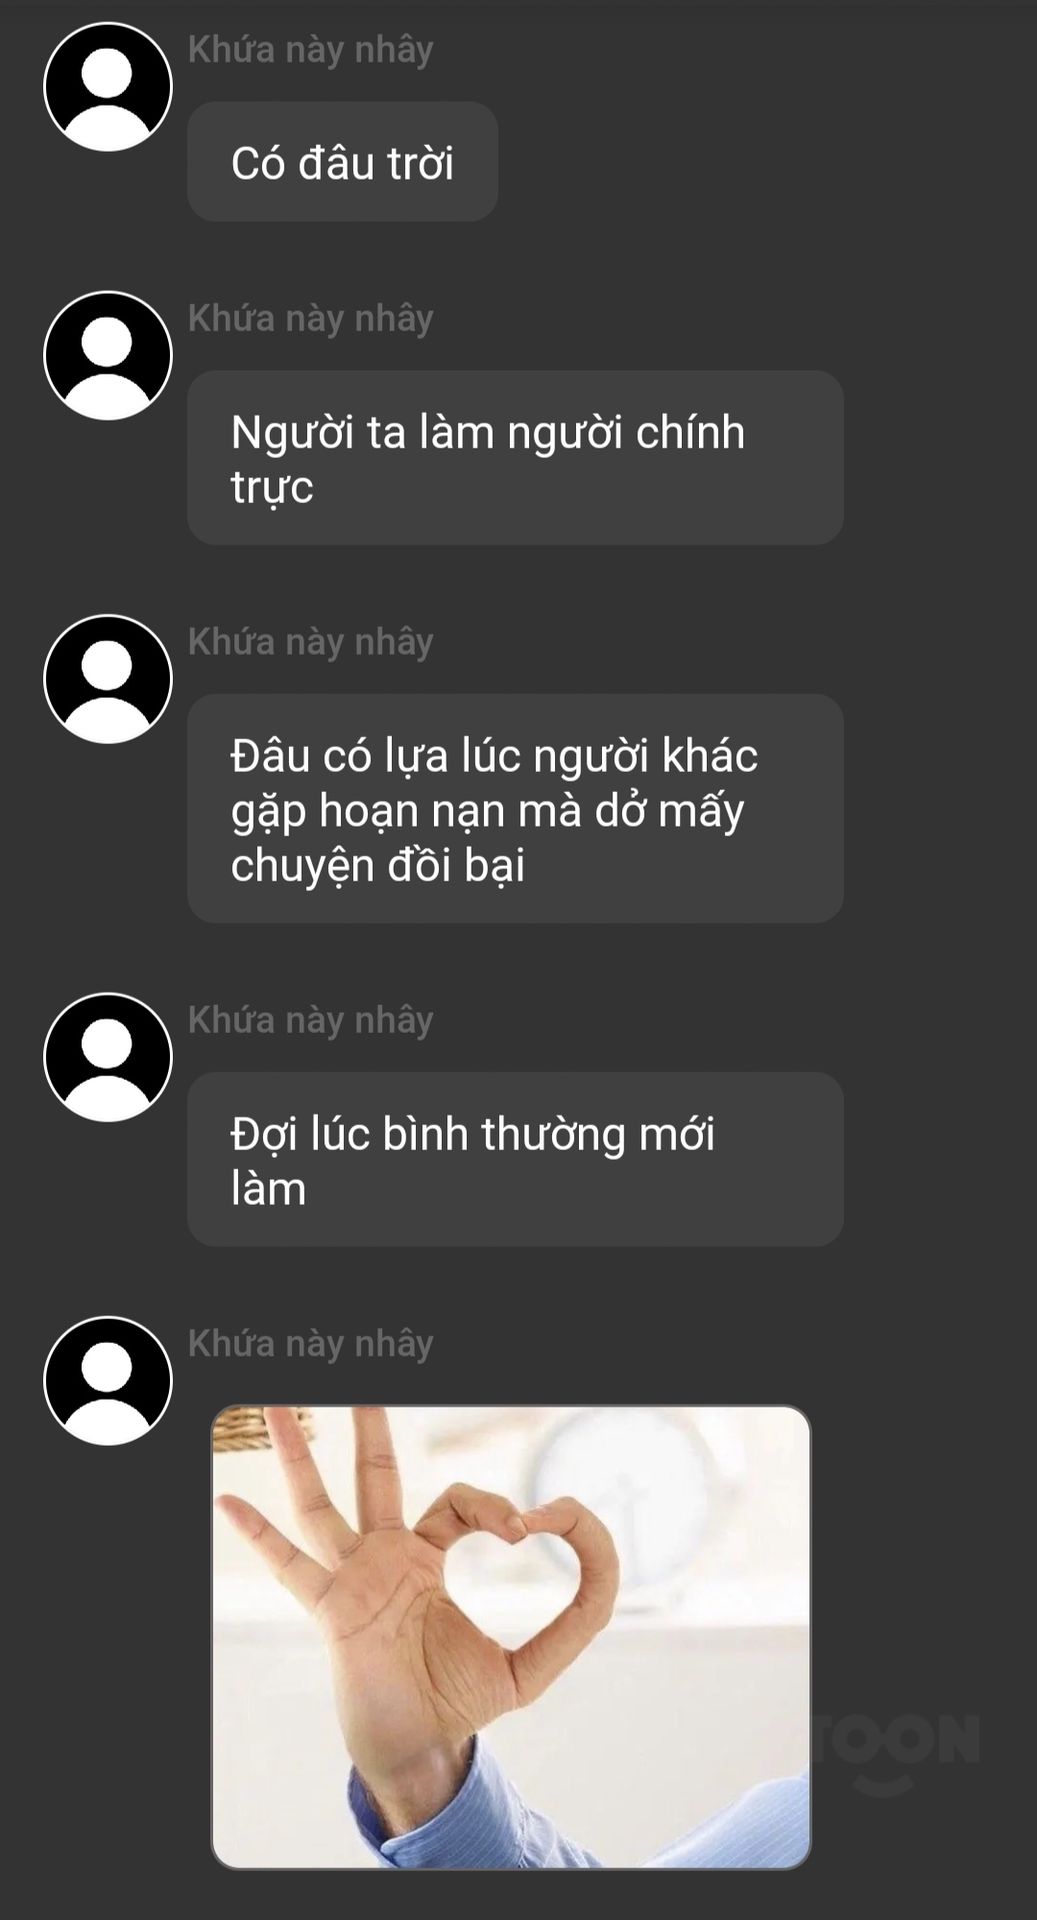
Task: Tap sender name above "Đâu có lựa lúc" message
Action: click(311, 642)
